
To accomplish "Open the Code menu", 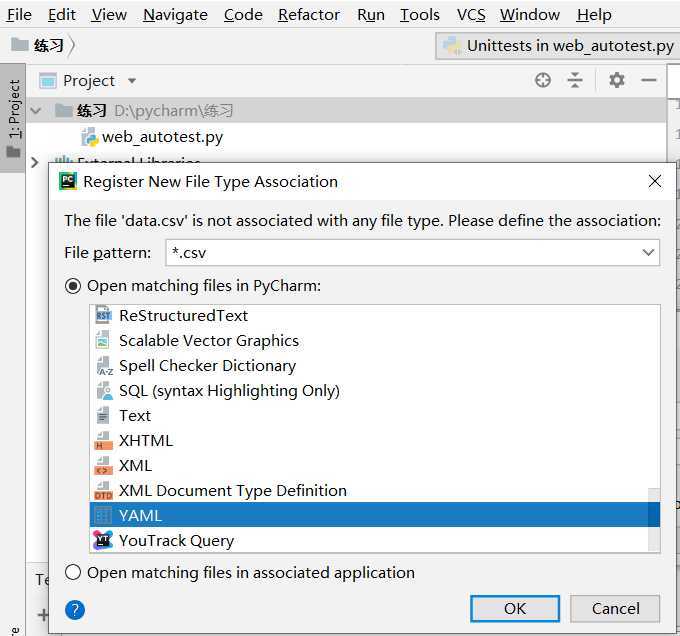I will 243,15.
